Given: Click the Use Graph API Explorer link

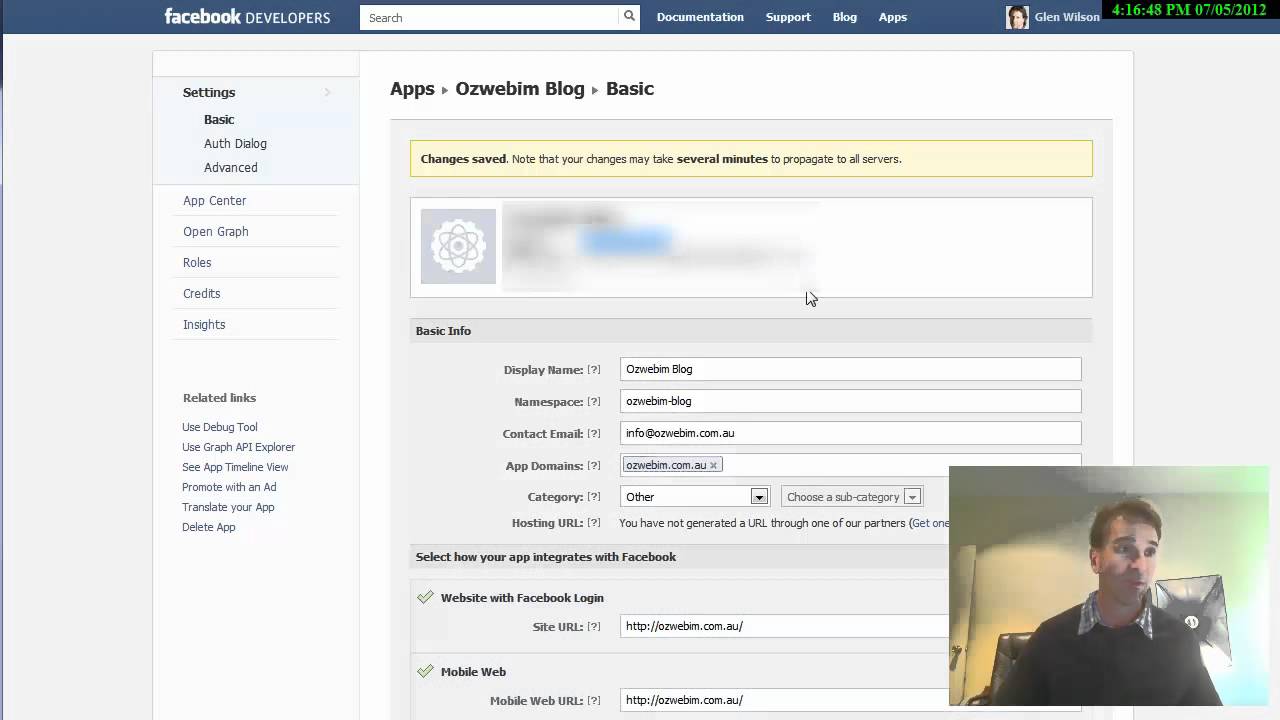Looking at the screenshot, I should tap(238, 447).
